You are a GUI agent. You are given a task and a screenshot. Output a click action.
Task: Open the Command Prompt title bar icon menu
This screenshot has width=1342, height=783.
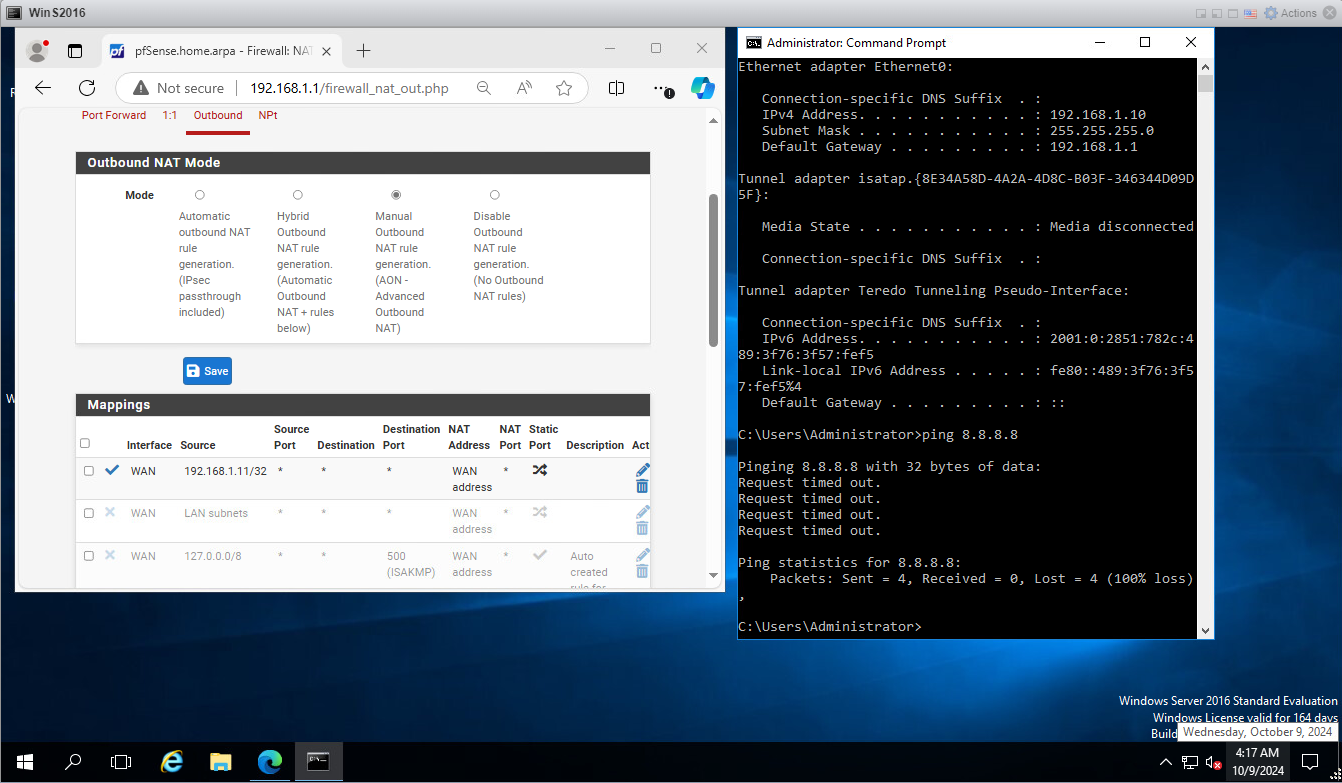pyautogui.click(x=755, y=42)
